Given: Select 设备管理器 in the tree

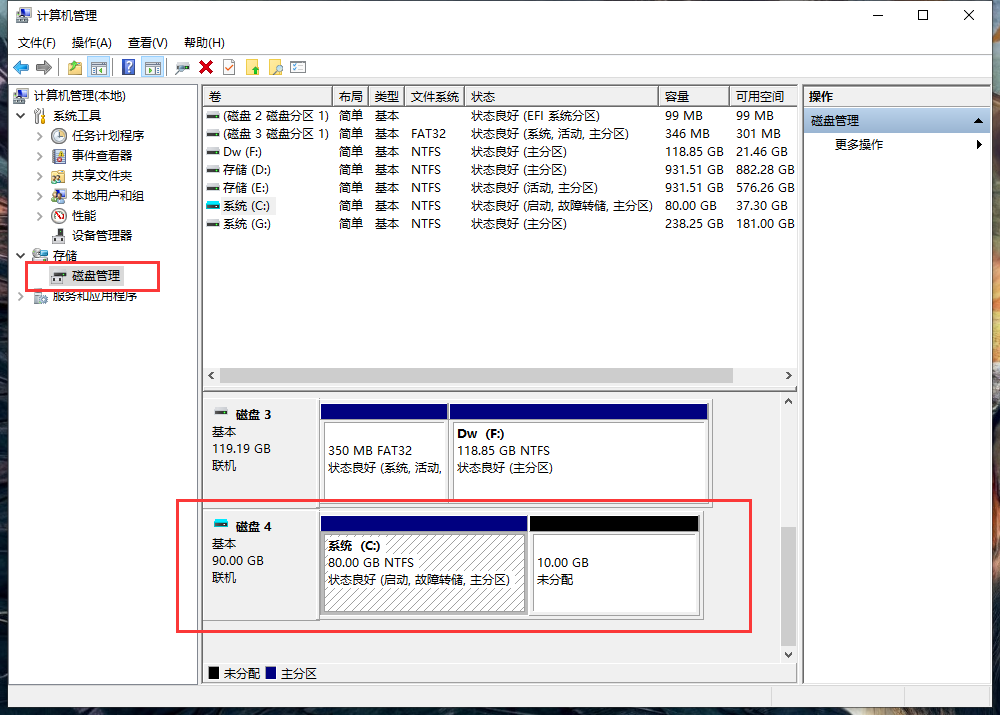Looking at the screenshot, I should (101, 236).
